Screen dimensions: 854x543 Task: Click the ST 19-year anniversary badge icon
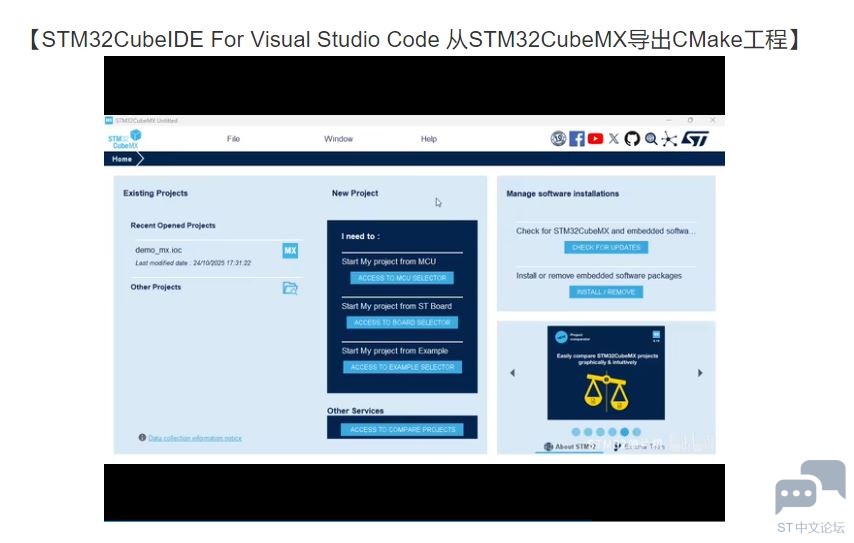coord(558,139)
